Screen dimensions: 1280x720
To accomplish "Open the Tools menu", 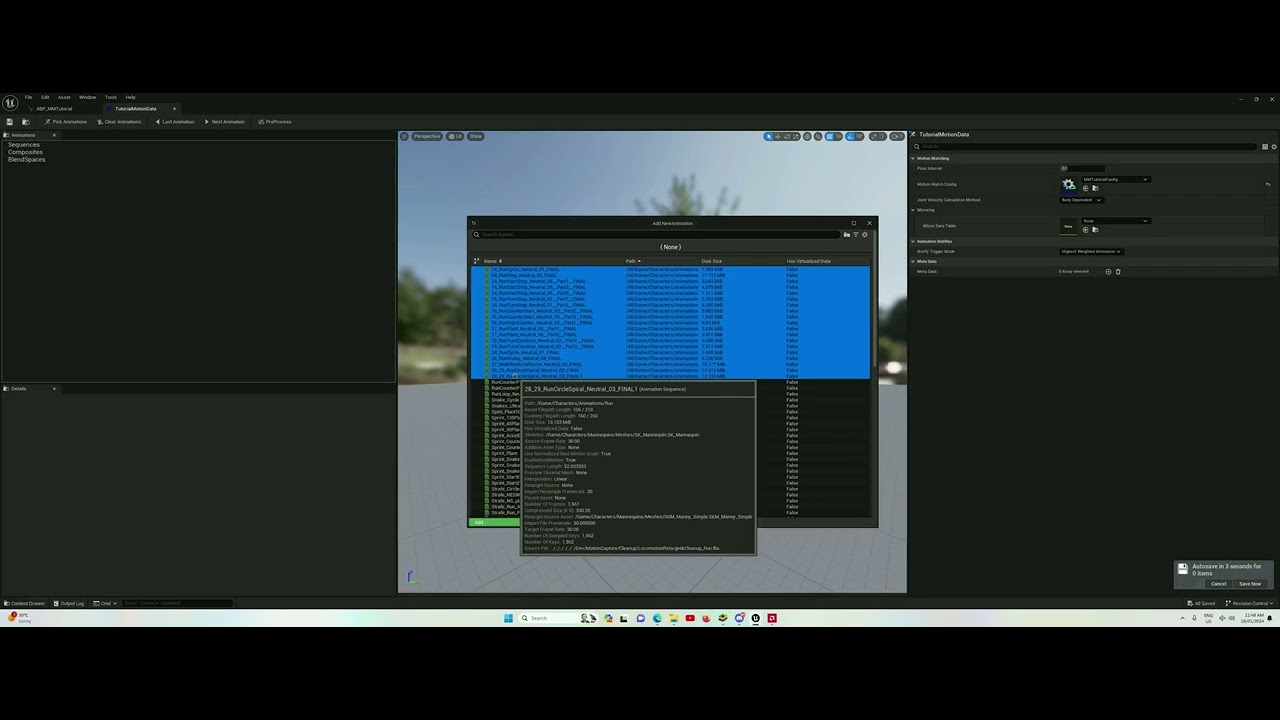I will (110, 97).
